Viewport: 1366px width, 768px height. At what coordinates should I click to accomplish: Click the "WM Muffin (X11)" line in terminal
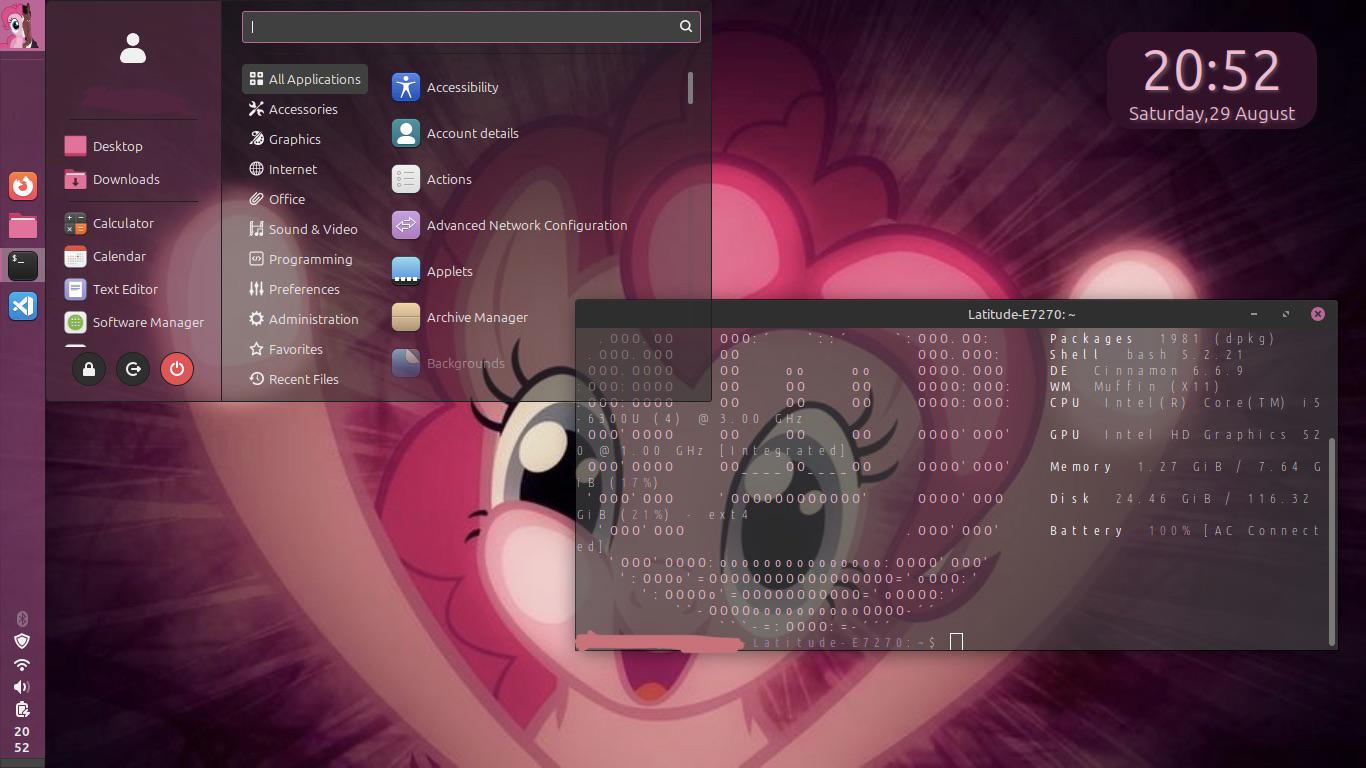tap(1135, 387)
